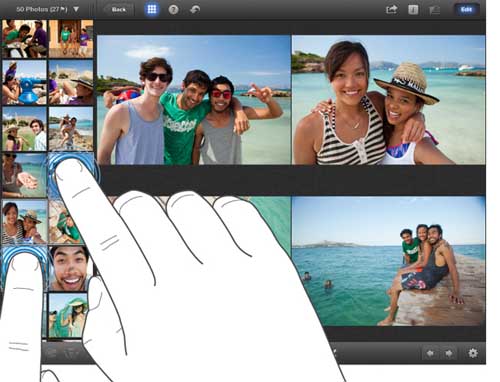Select thumbnail of person in straw hat profile
This screenshot has width=500, height=382.
71,82
